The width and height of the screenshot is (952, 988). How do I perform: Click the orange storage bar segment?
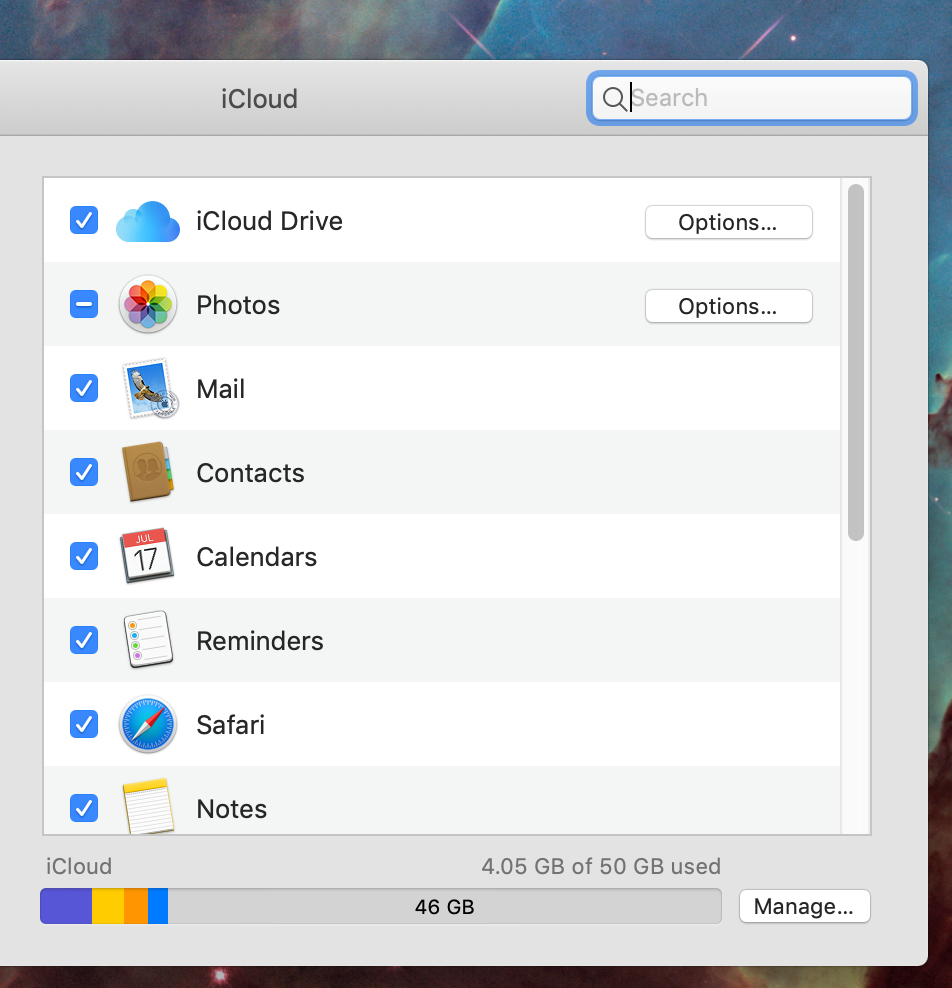tap(136, 906)
